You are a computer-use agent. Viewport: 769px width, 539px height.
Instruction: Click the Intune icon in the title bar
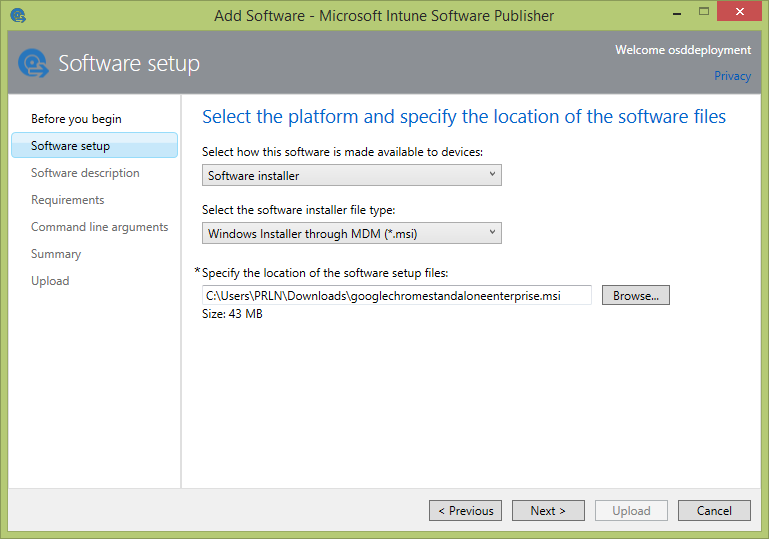pyautogui.click(x=17, y=15)
